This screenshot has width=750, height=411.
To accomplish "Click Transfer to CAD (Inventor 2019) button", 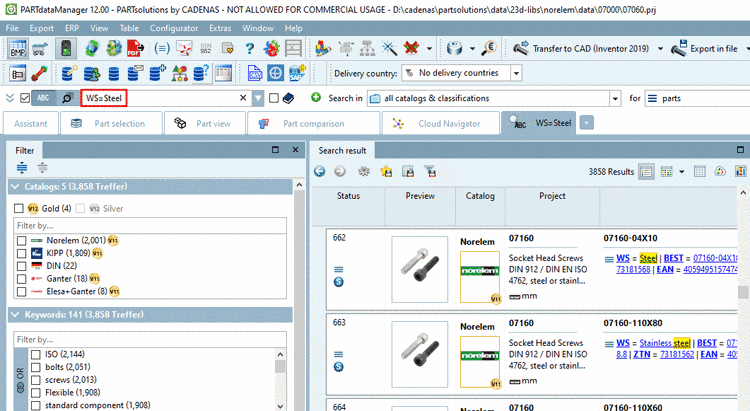I will click(582, 48).
